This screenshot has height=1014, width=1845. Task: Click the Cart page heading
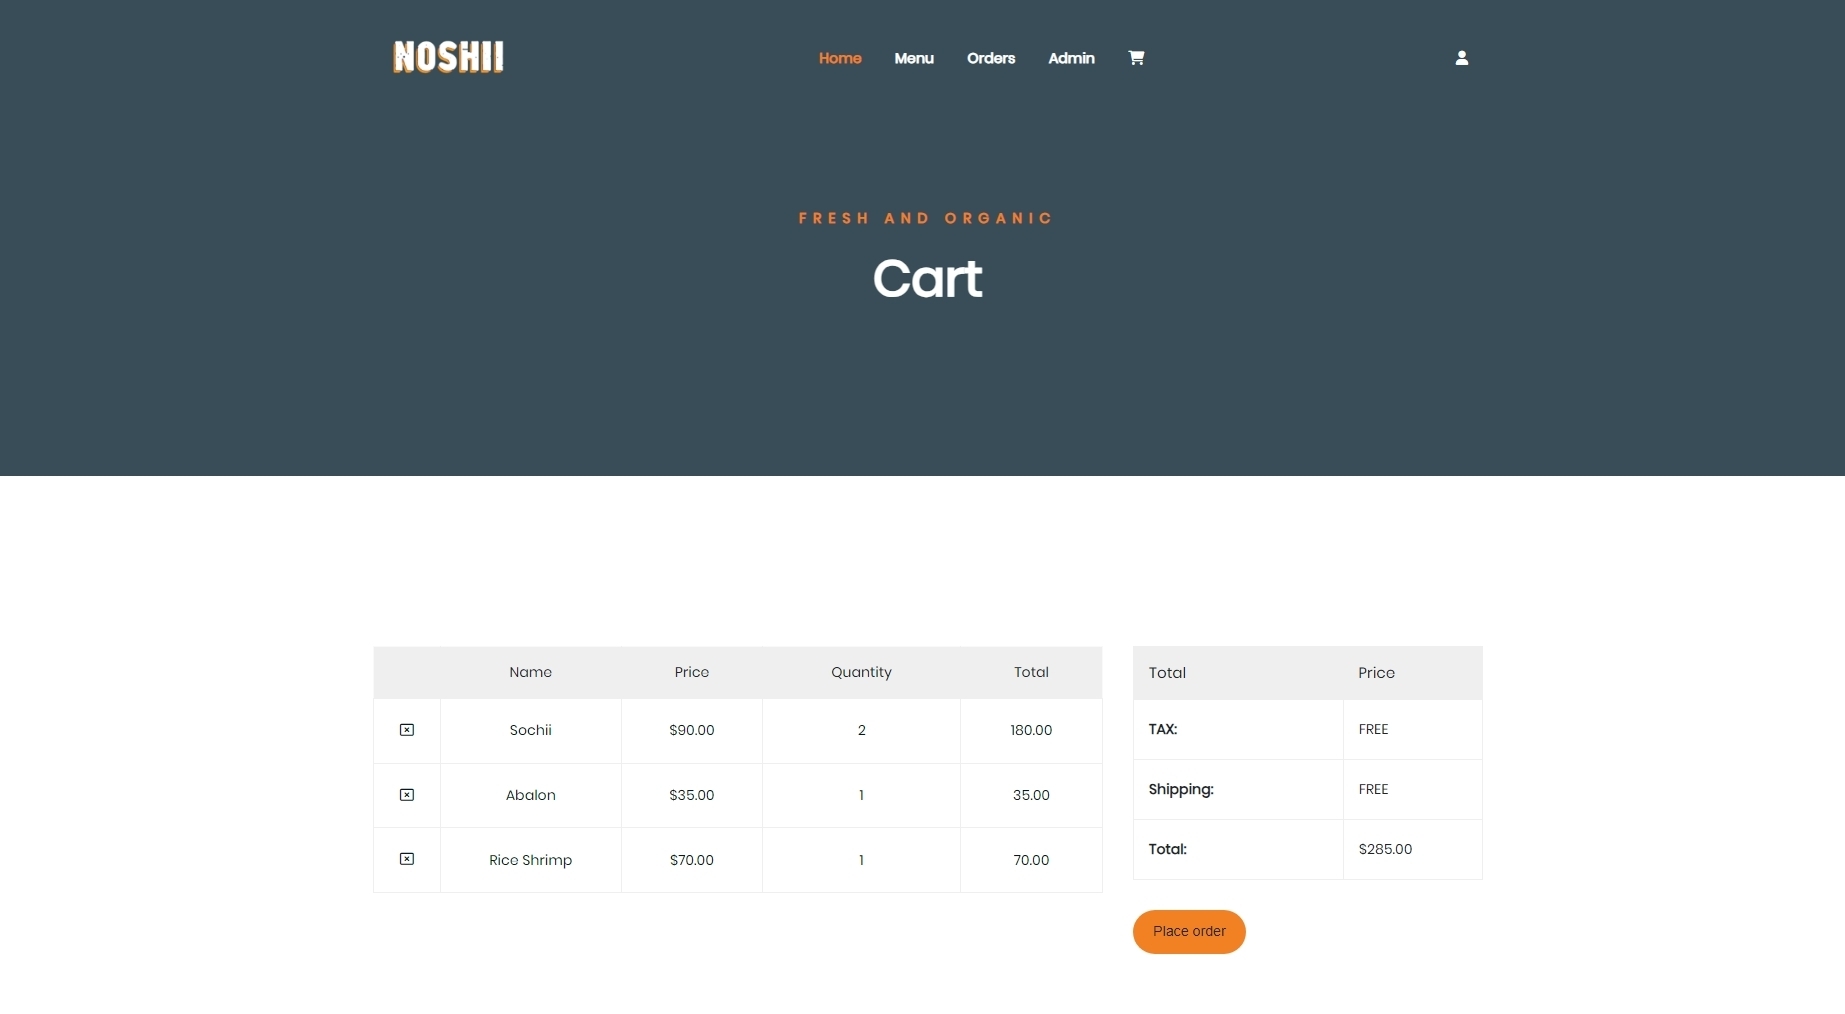926,279
